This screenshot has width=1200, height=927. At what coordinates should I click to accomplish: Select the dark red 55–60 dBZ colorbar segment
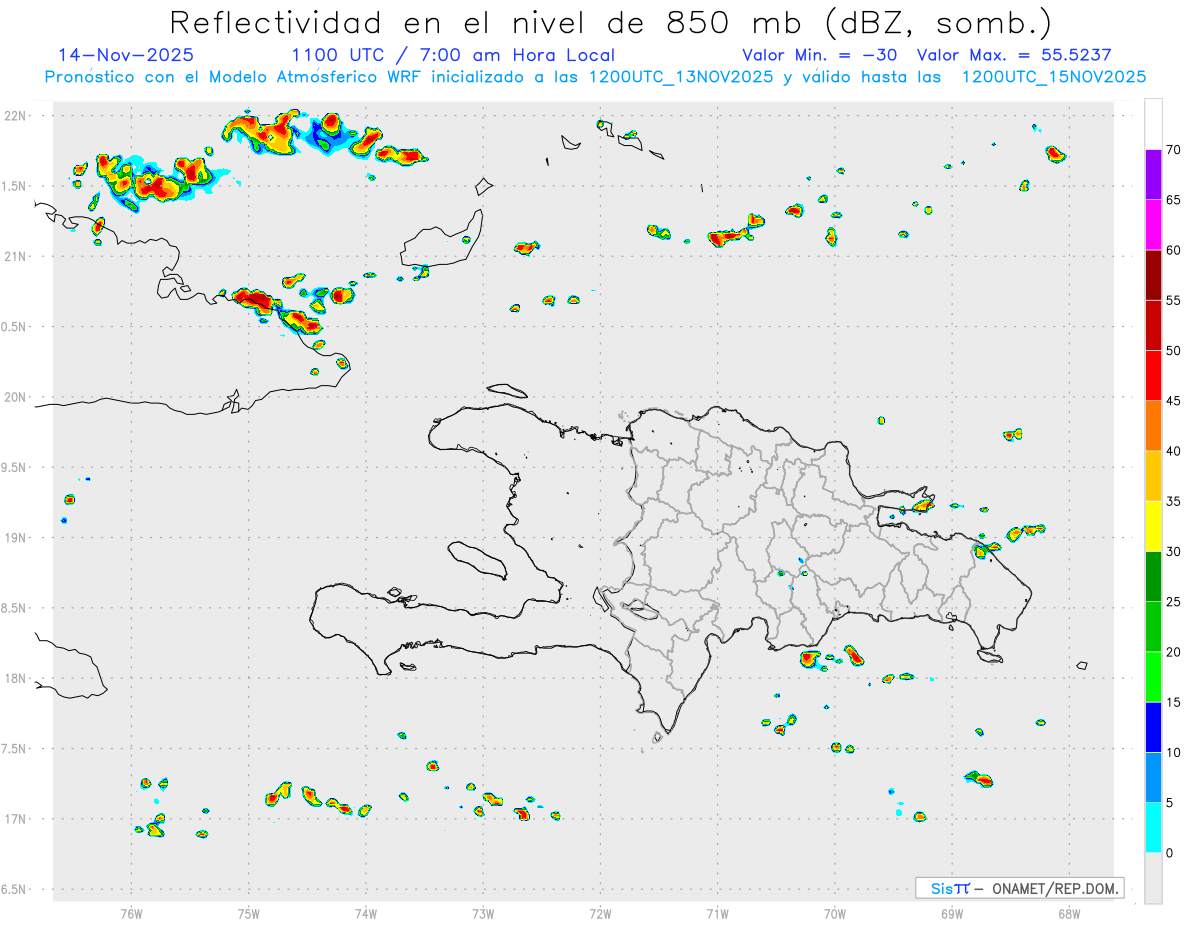click(x=1153, y=275)
